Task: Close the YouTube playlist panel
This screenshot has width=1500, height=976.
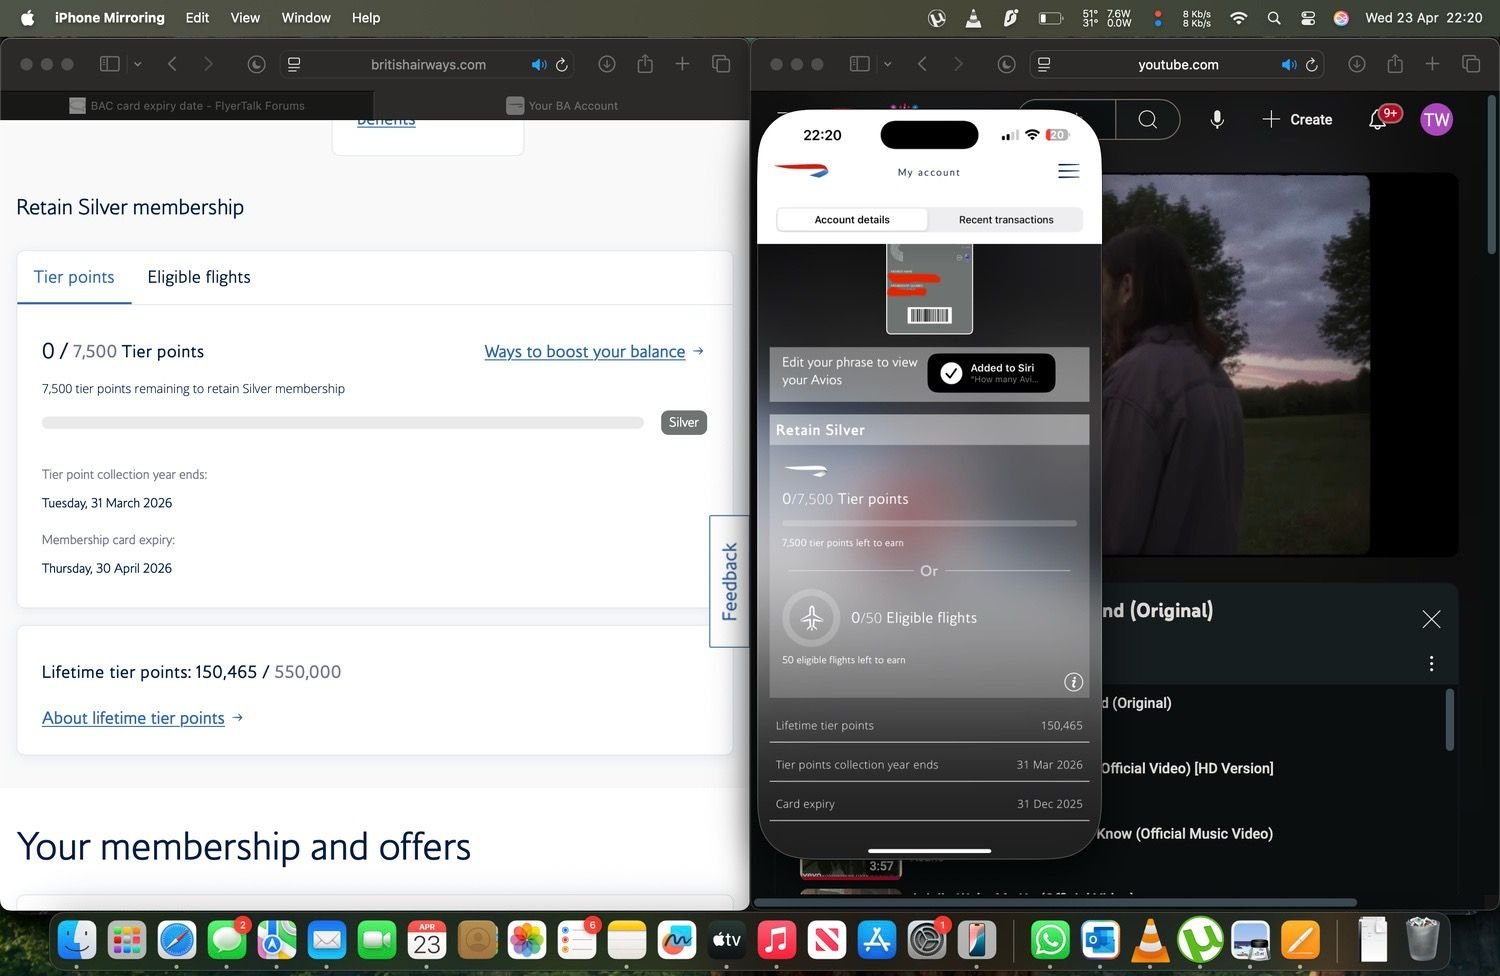Action: coord(1431,620)
